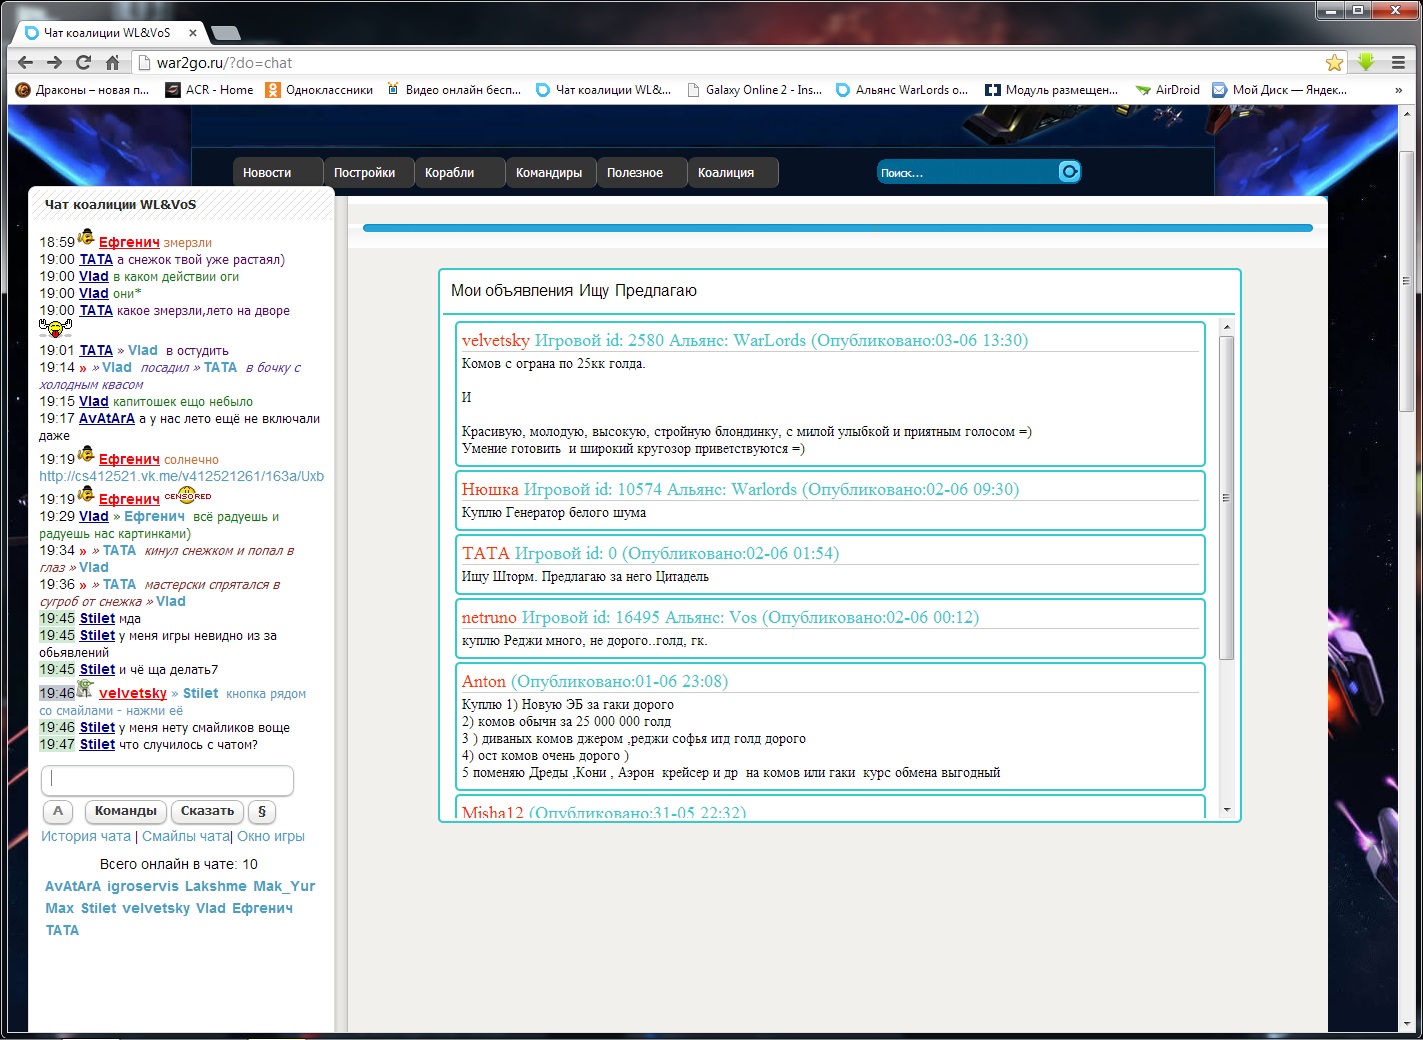This screenshot has width=1423, height=1040.
Task: Click the Команды button in chat
Action: [x=126, y=811]
